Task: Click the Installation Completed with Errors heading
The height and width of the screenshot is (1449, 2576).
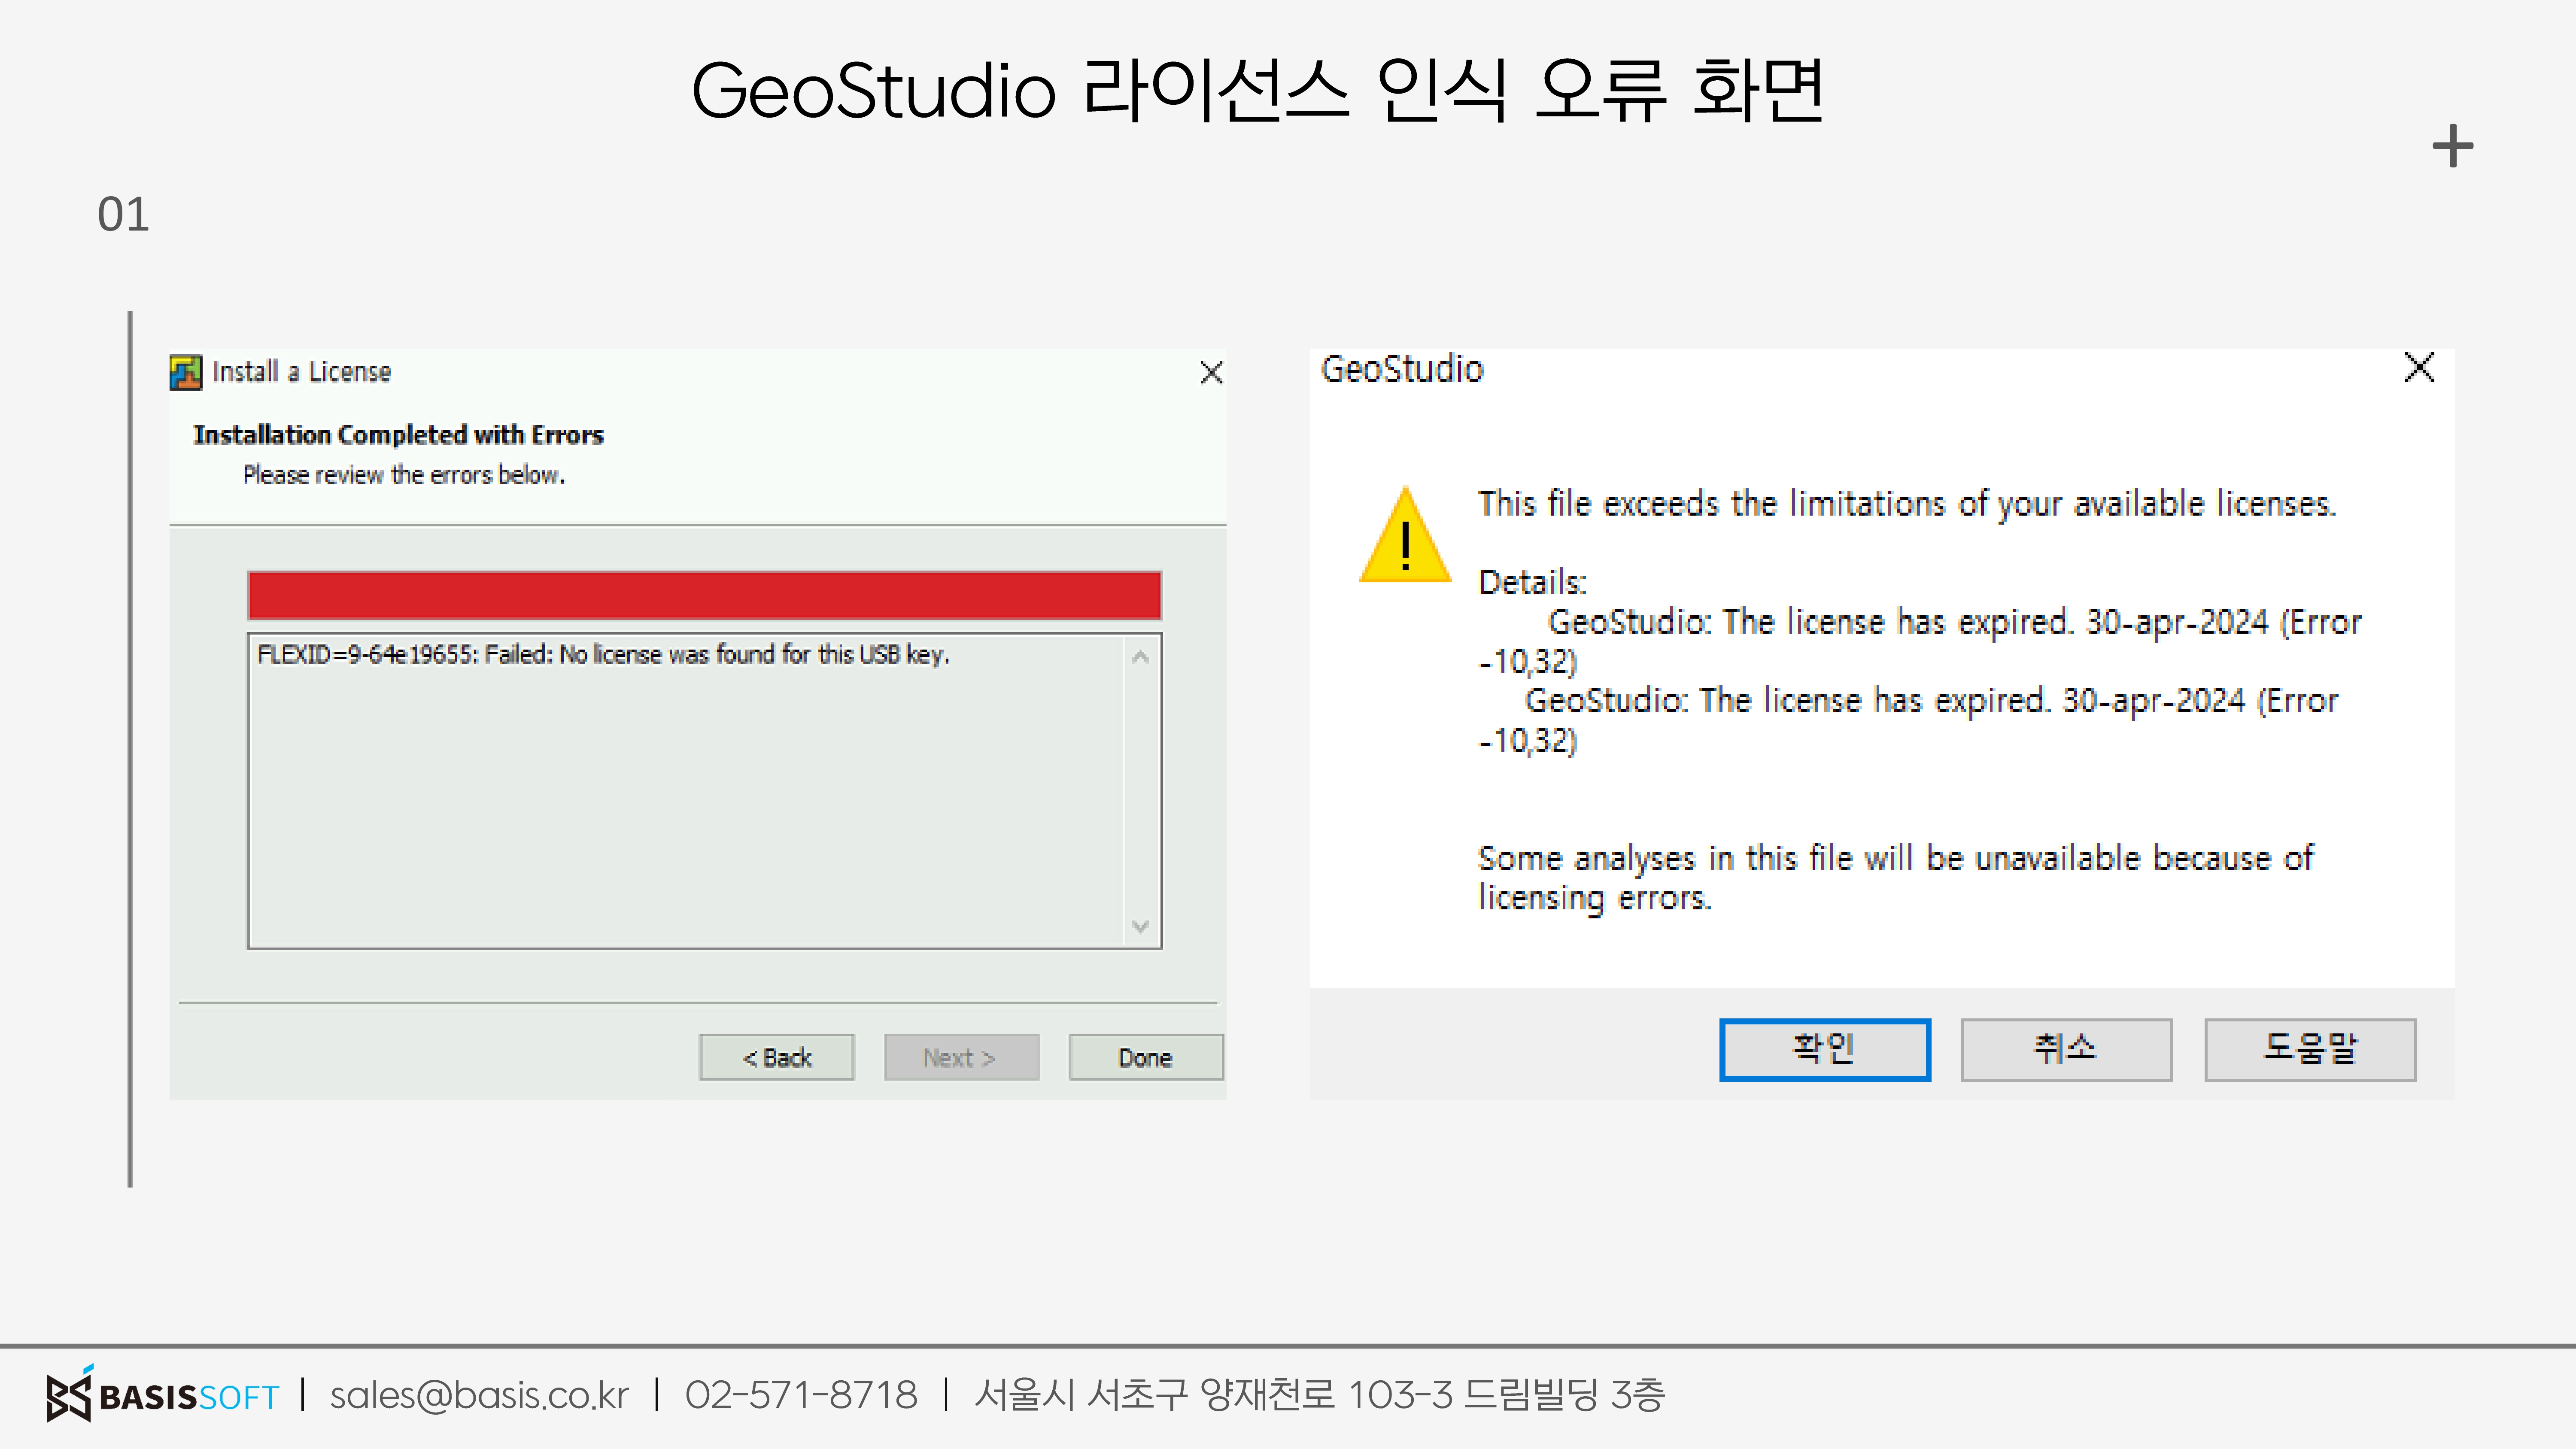Action: 398,435
